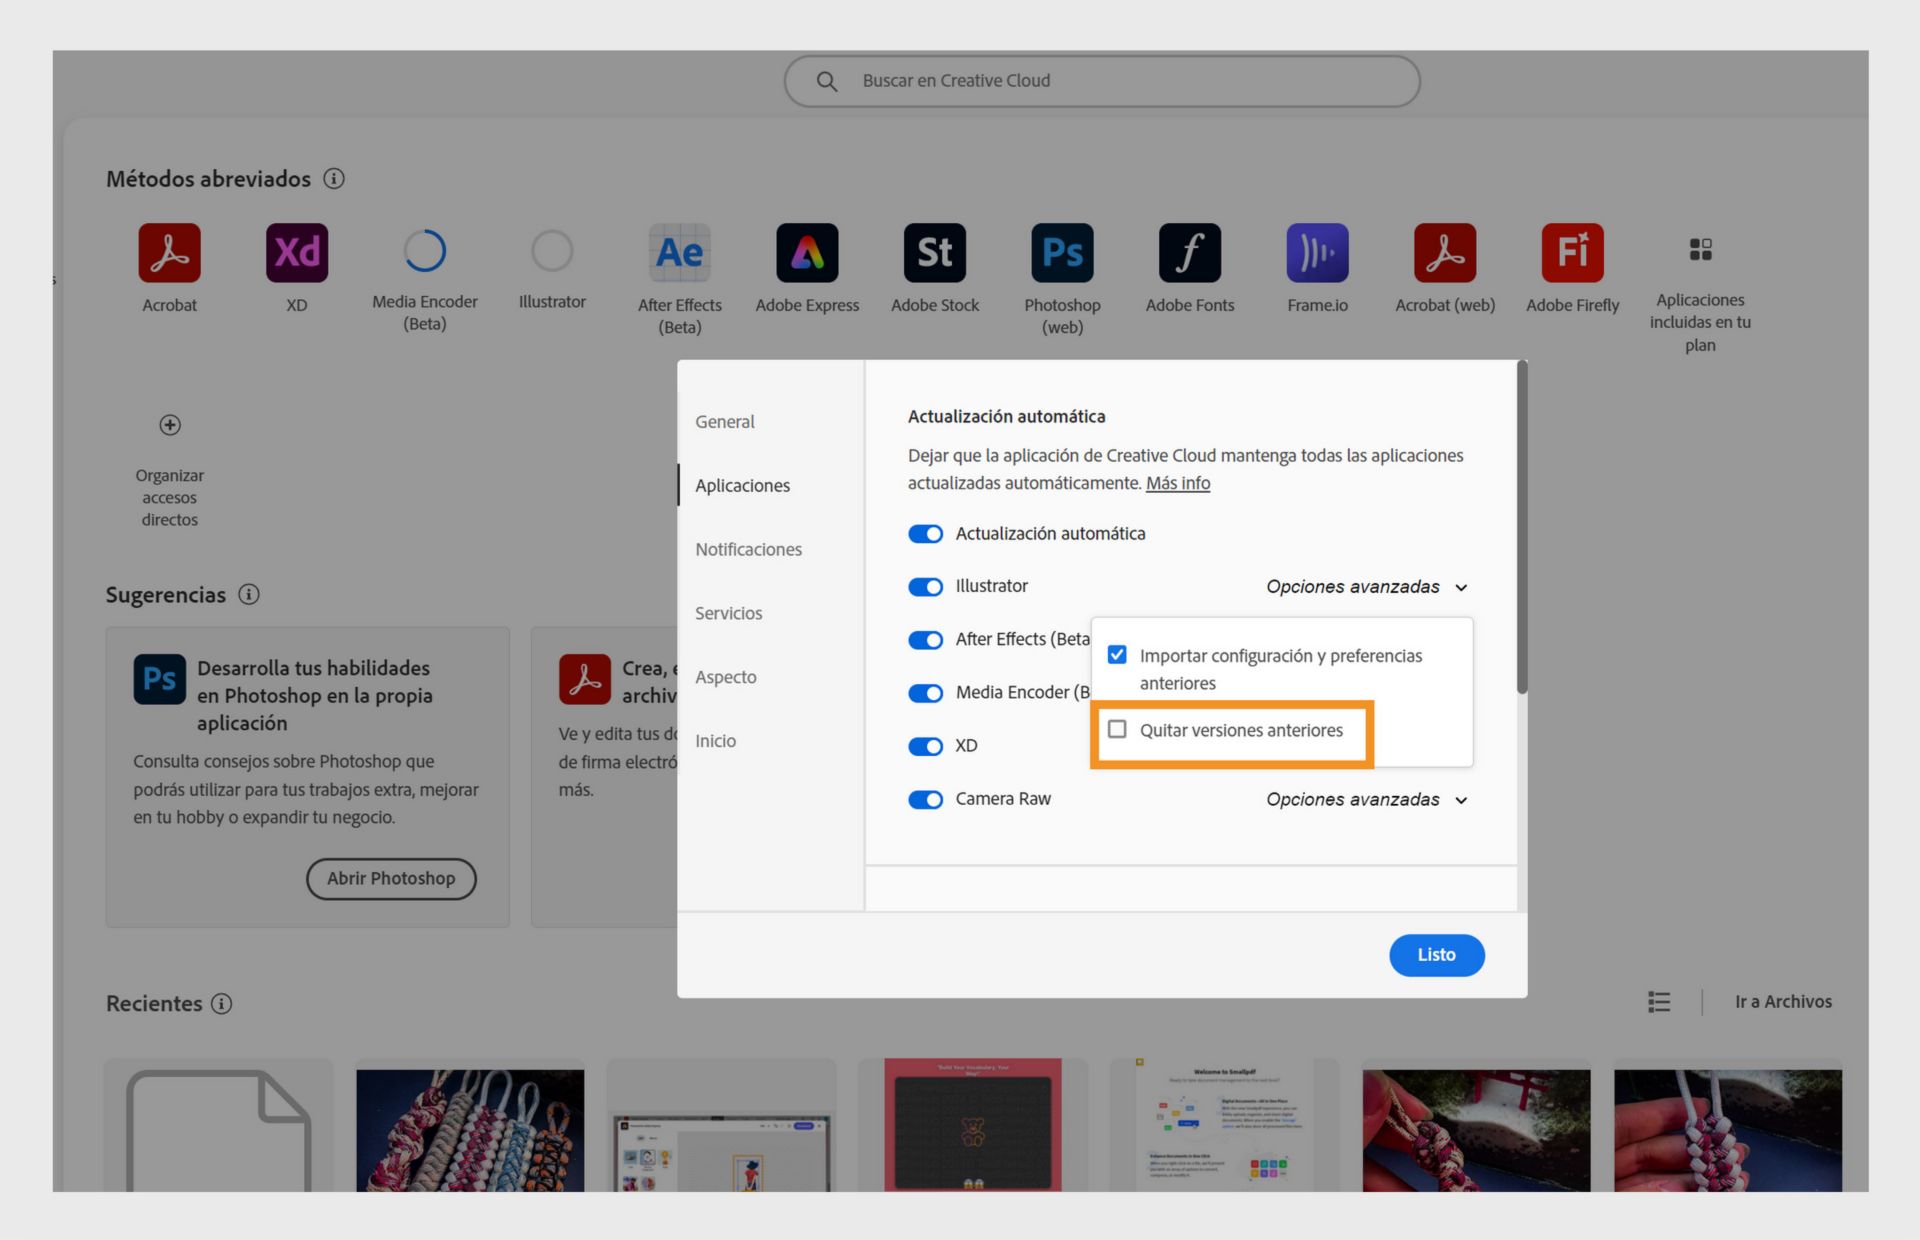Click the organize shortcuts plus icon
The image size is (1920, 1240).
[x=170, y=425]
